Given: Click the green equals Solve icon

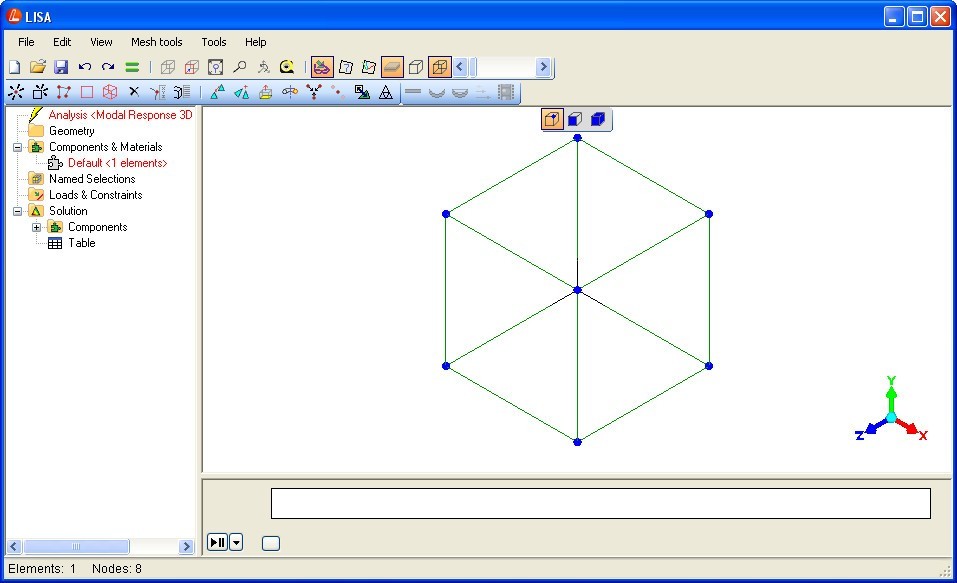Looking at the screenshot, I should [132, 67].
